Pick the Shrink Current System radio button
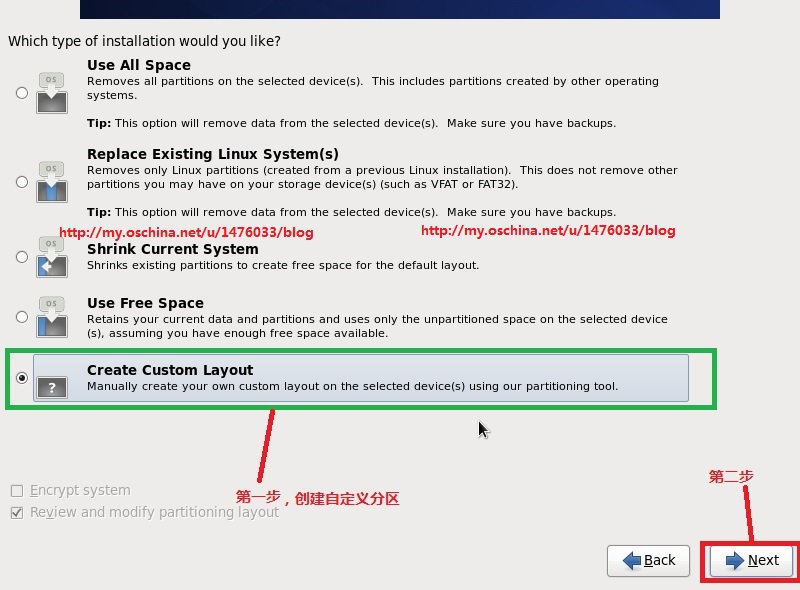Viewport: 800px width, 590px height. point(21,257)
